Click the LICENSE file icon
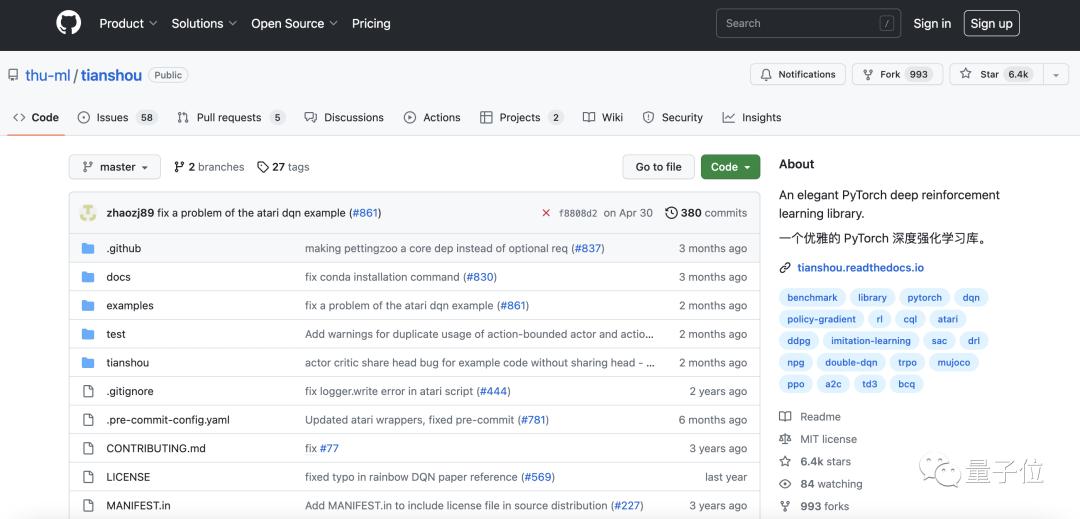The width and height of the screenshot is (1080, 519). 88,477
